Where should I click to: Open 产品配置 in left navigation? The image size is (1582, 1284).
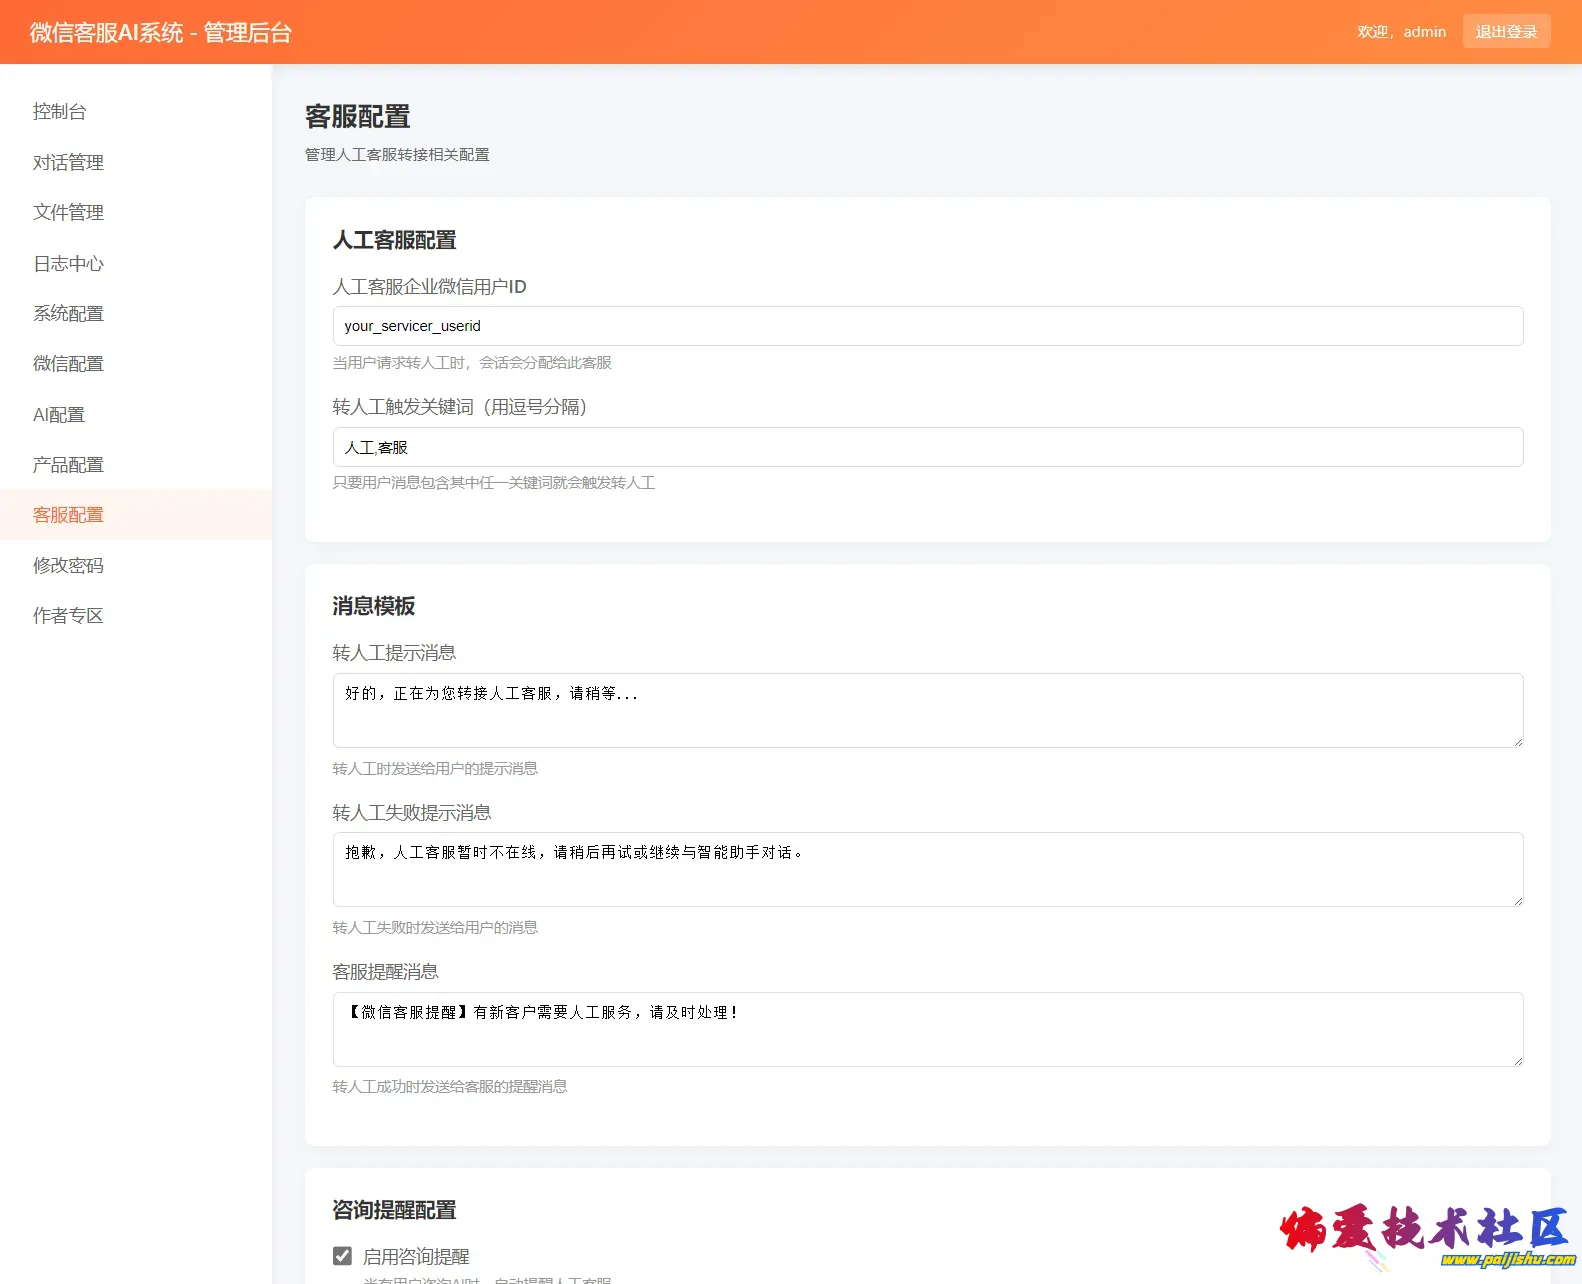coord(68,464)
